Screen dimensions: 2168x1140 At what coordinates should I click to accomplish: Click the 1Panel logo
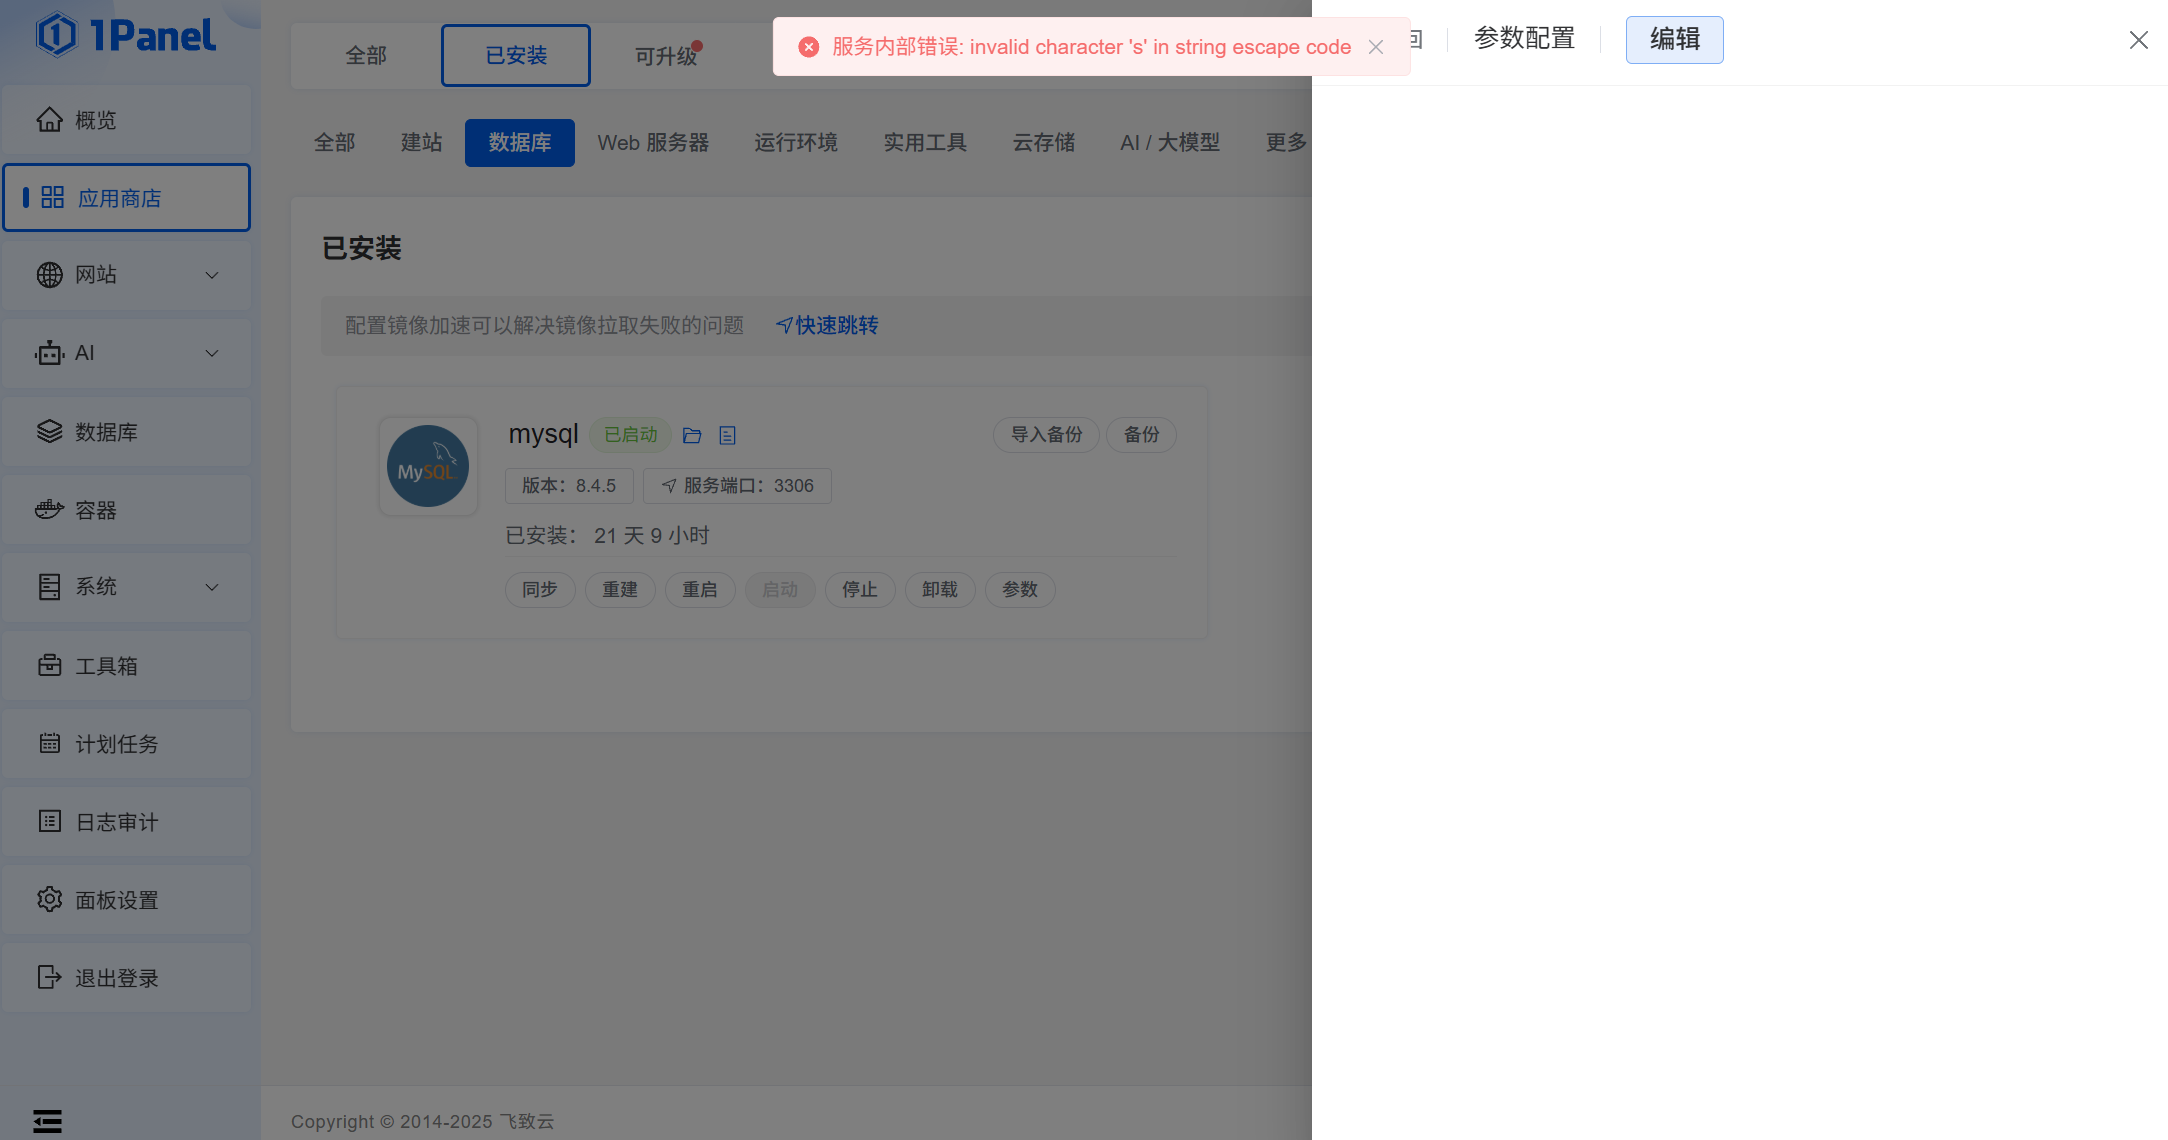point(126,36)
